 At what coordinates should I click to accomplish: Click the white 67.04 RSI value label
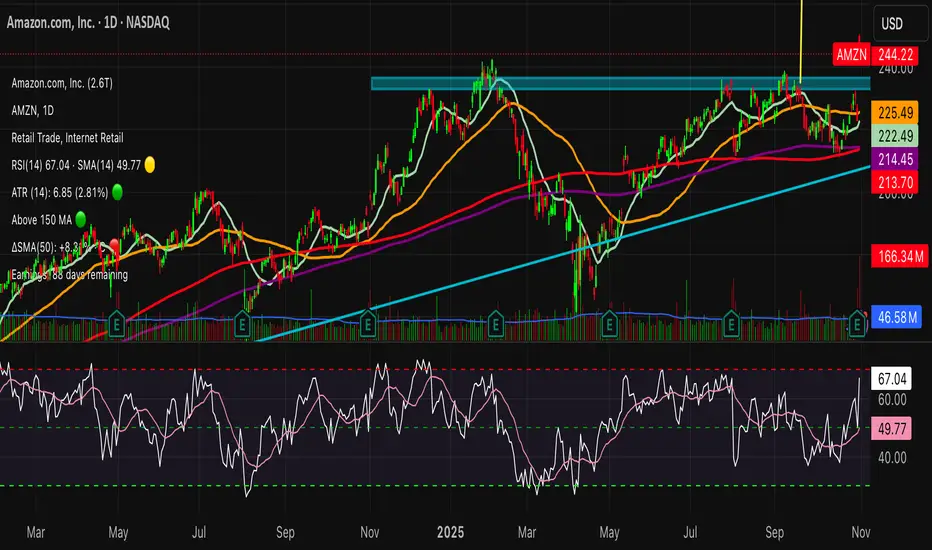coord(892,379)
